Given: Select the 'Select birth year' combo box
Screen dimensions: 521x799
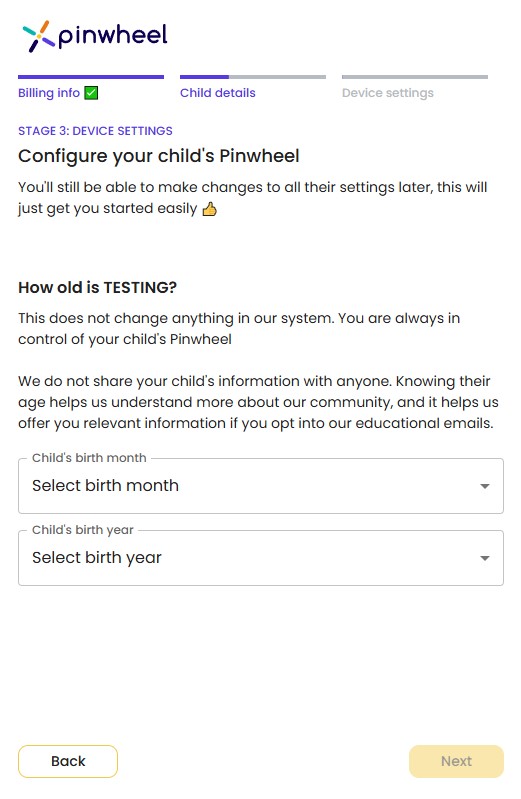Looking at the screenshot, I should 261,558.
